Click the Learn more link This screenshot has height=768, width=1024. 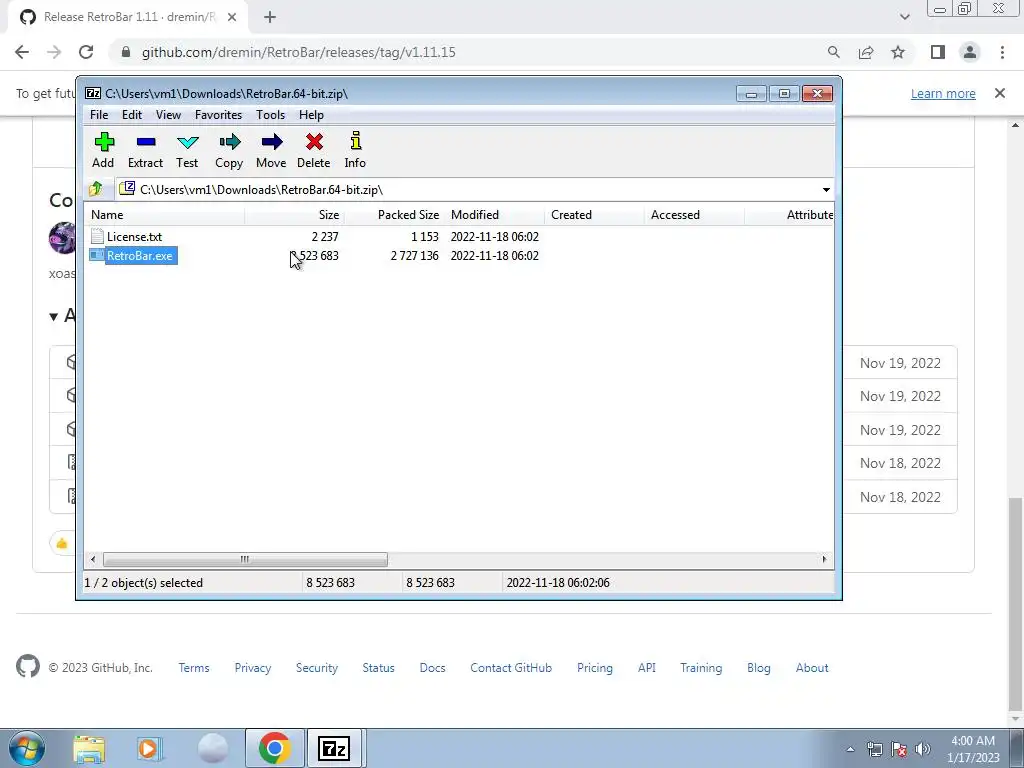point(943,93)
